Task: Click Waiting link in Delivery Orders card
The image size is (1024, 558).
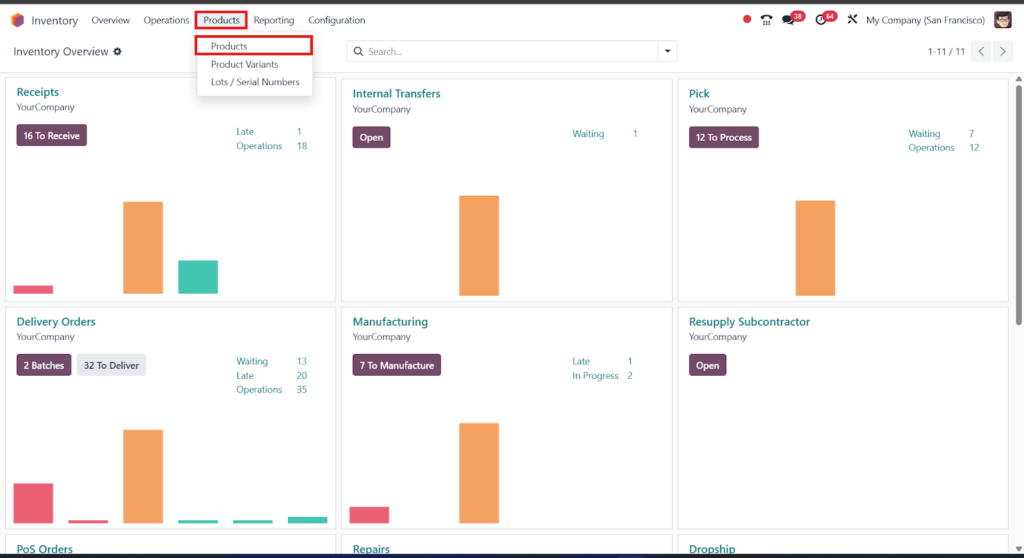Action: (x=252, y=361)
